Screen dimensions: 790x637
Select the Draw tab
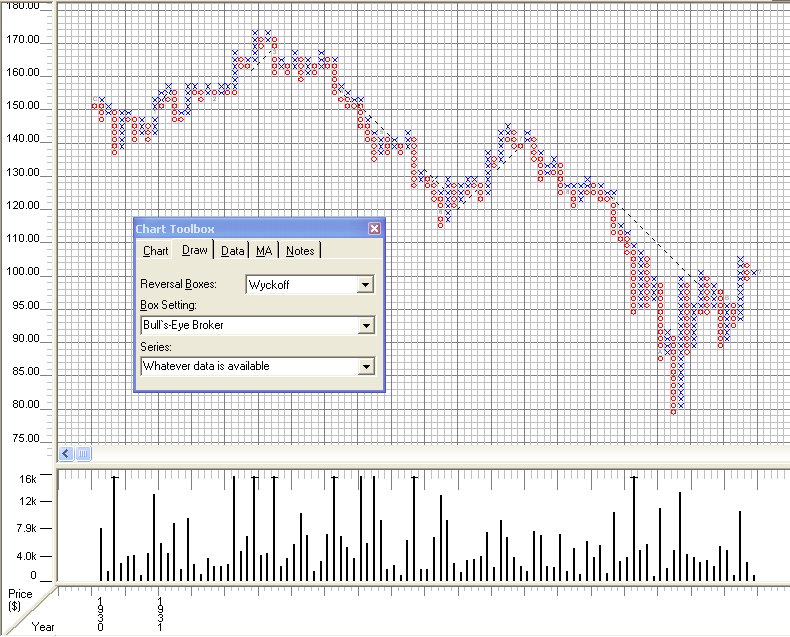194,249
